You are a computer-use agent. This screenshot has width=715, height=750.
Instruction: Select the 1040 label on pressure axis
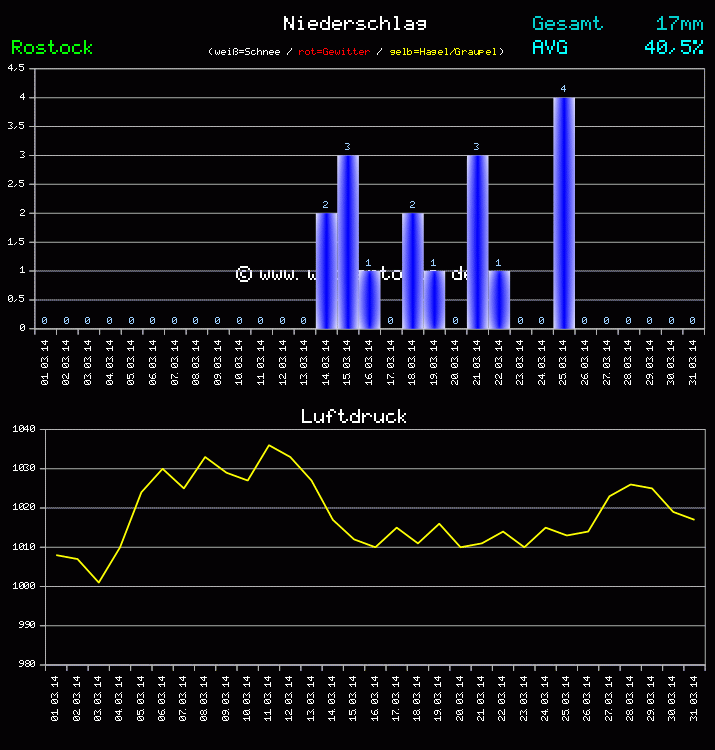point(23,429)
